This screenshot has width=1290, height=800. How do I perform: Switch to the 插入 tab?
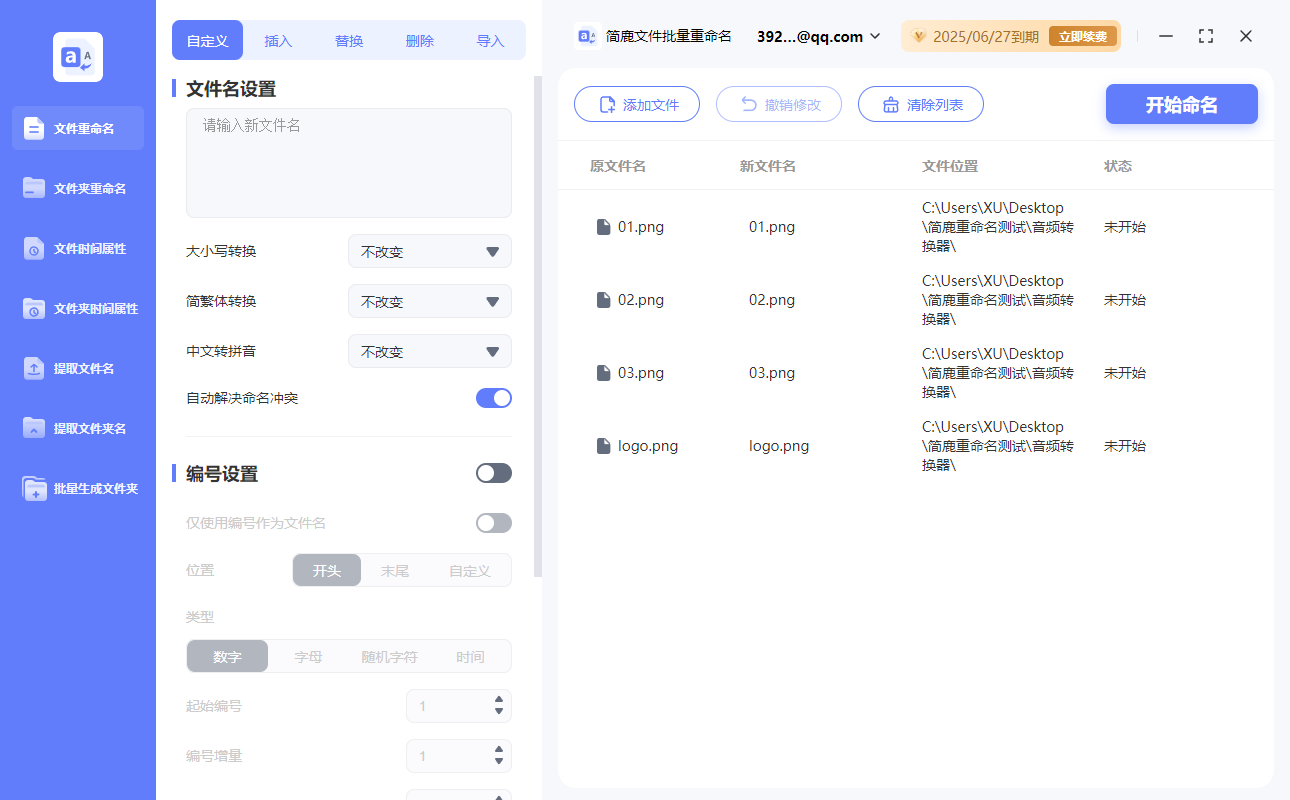[277, 40]
